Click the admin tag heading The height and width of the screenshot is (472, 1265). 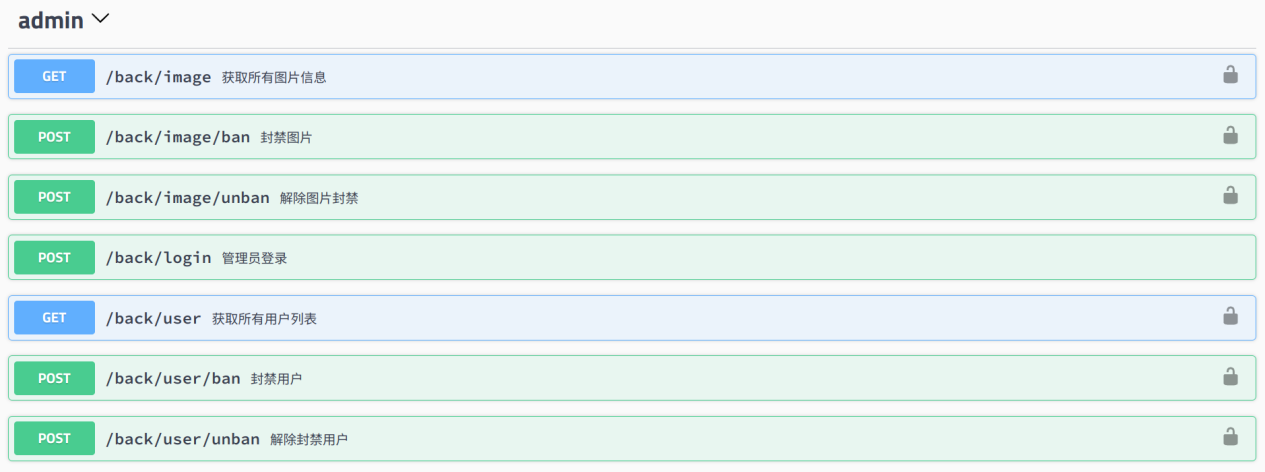pyautogui.click(x=51, y=20)
